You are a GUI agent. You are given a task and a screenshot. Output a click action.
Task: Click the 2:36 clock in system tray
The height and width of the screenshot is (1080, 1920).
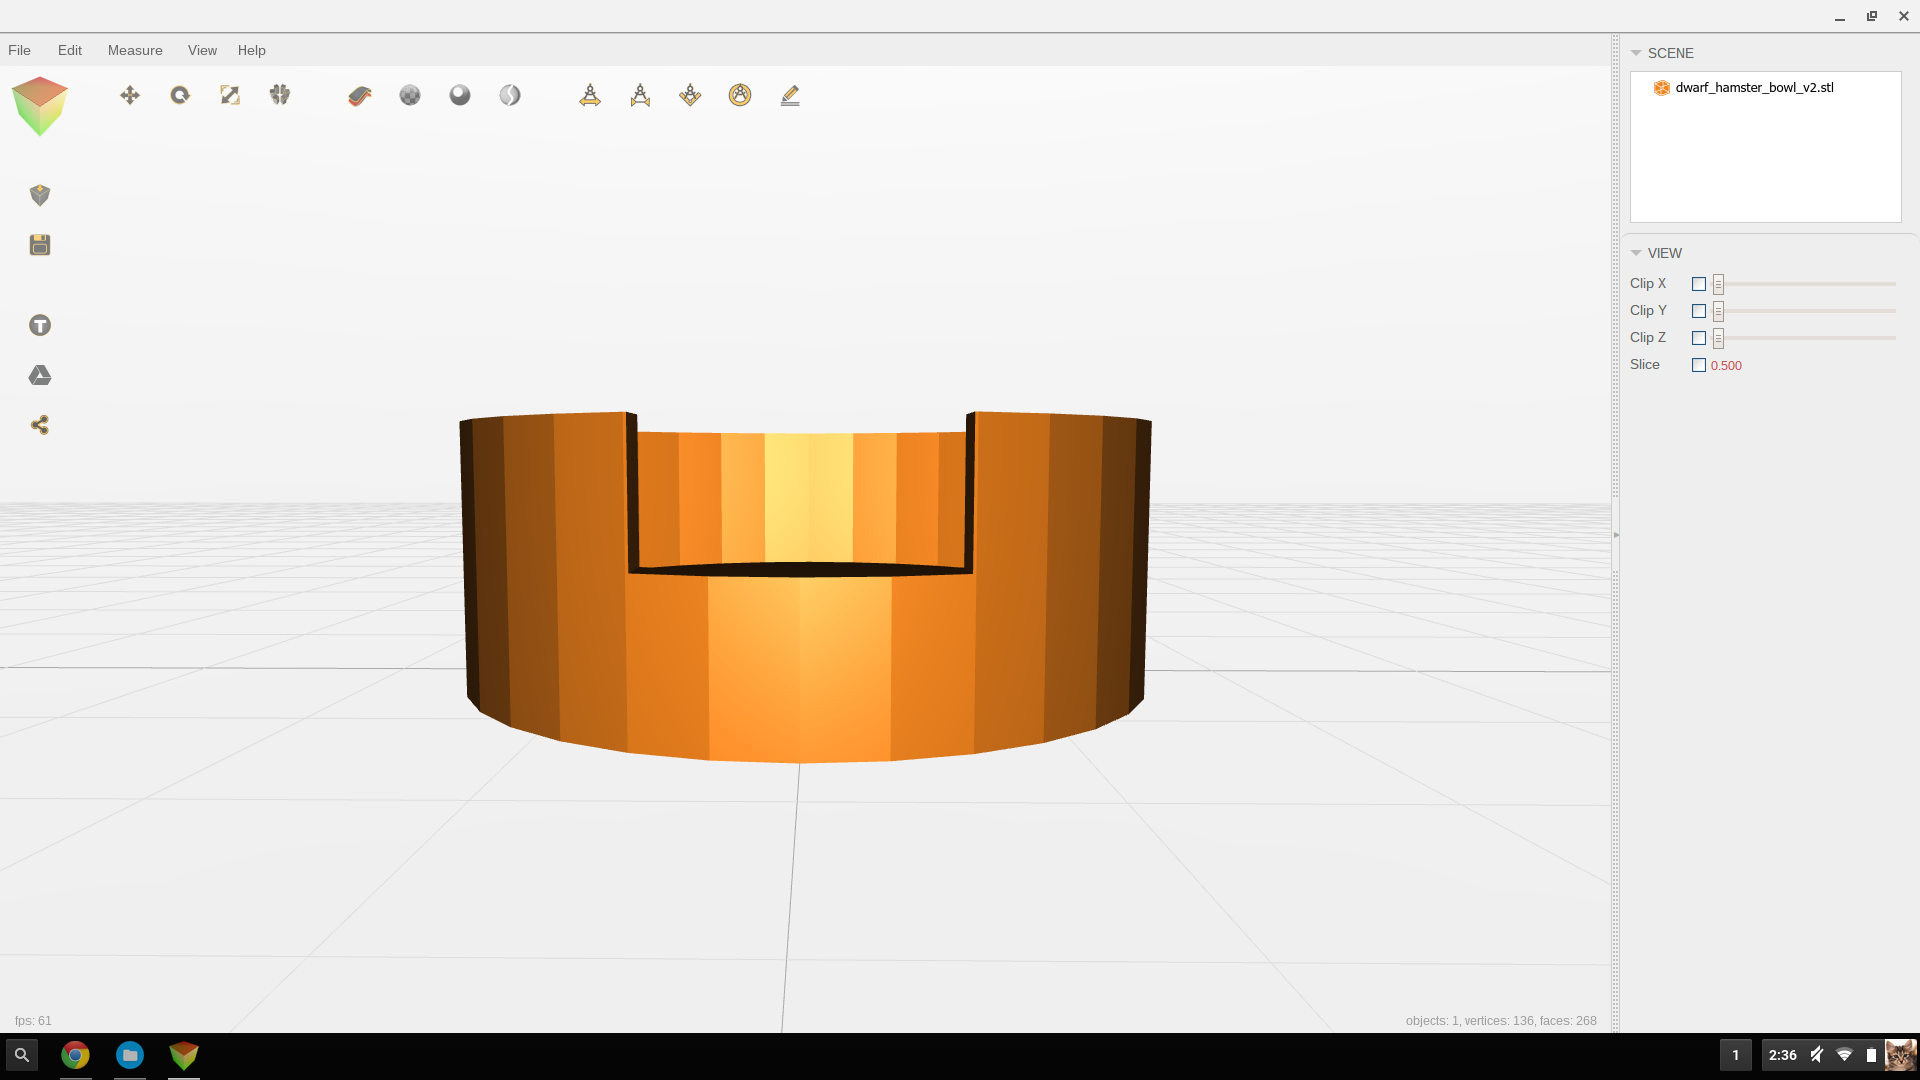[x=1782, y=1055]
